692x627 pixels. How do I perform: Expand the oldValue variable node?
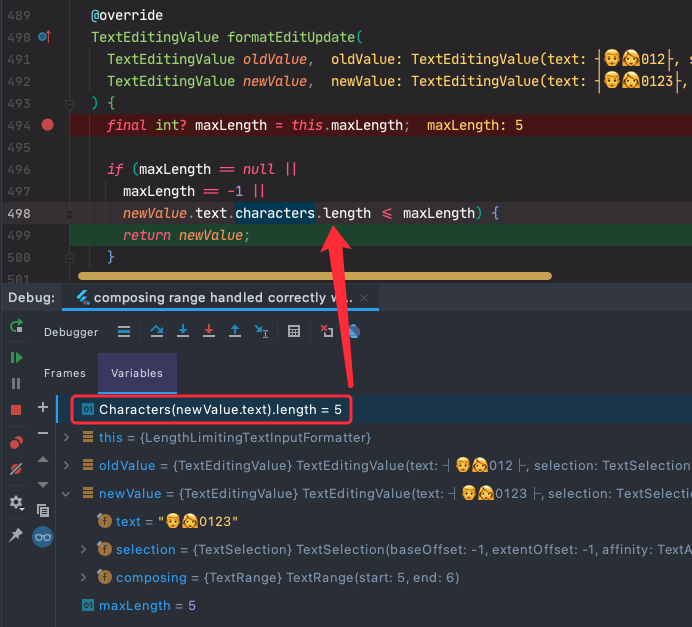pos(66,466)
